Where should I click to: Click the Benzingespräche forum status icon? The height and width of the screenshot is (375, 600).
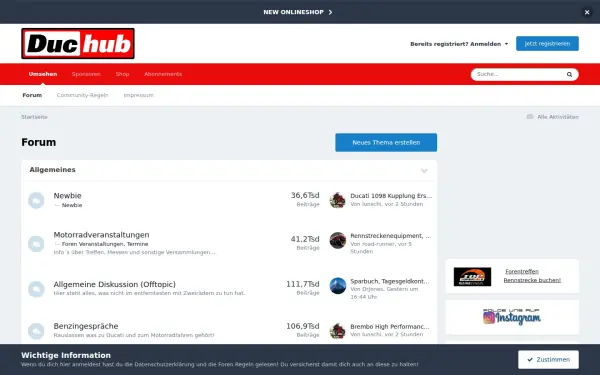click(x=36, y=331)
